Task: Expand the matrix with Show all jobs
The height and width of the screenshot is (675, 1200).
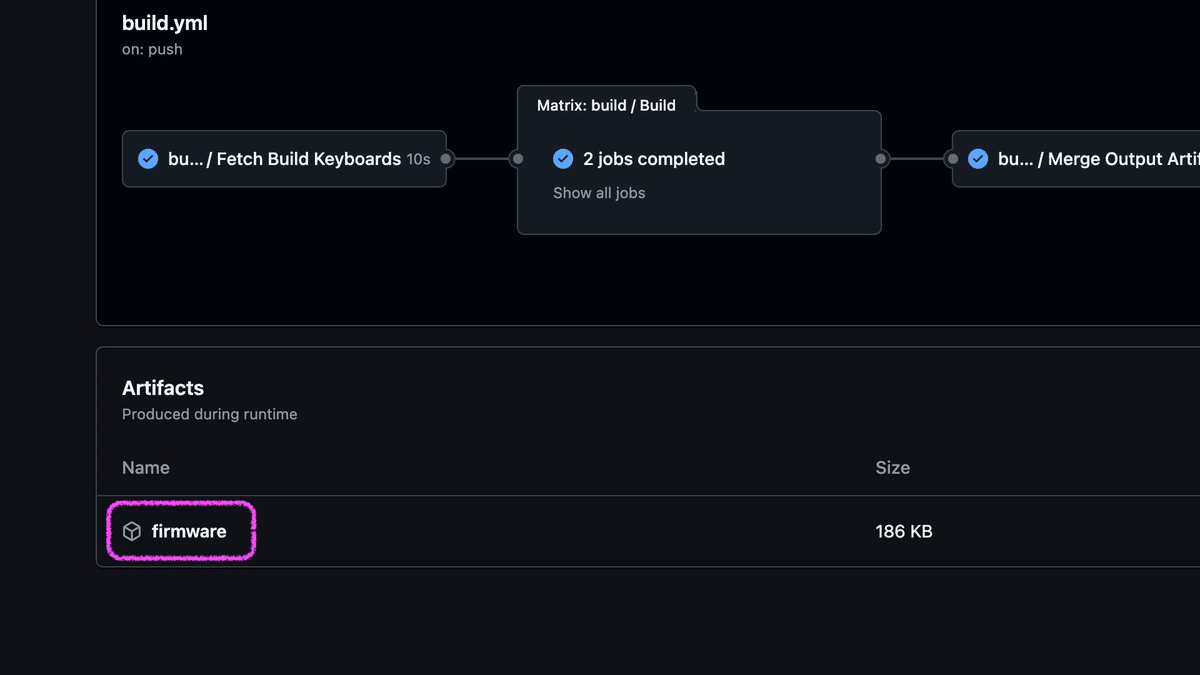Action: tap(599, 193)
